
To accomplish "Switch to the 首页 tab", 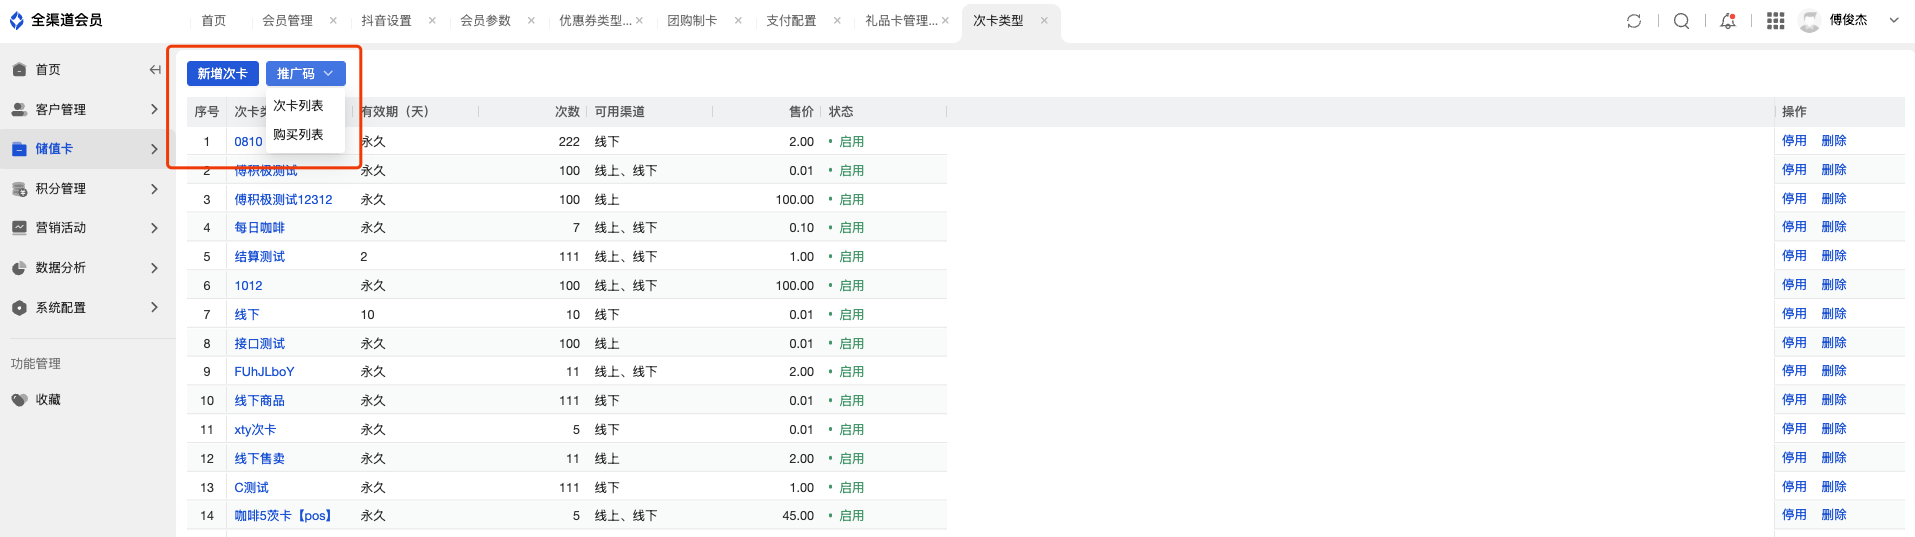I will click(214, 21).
